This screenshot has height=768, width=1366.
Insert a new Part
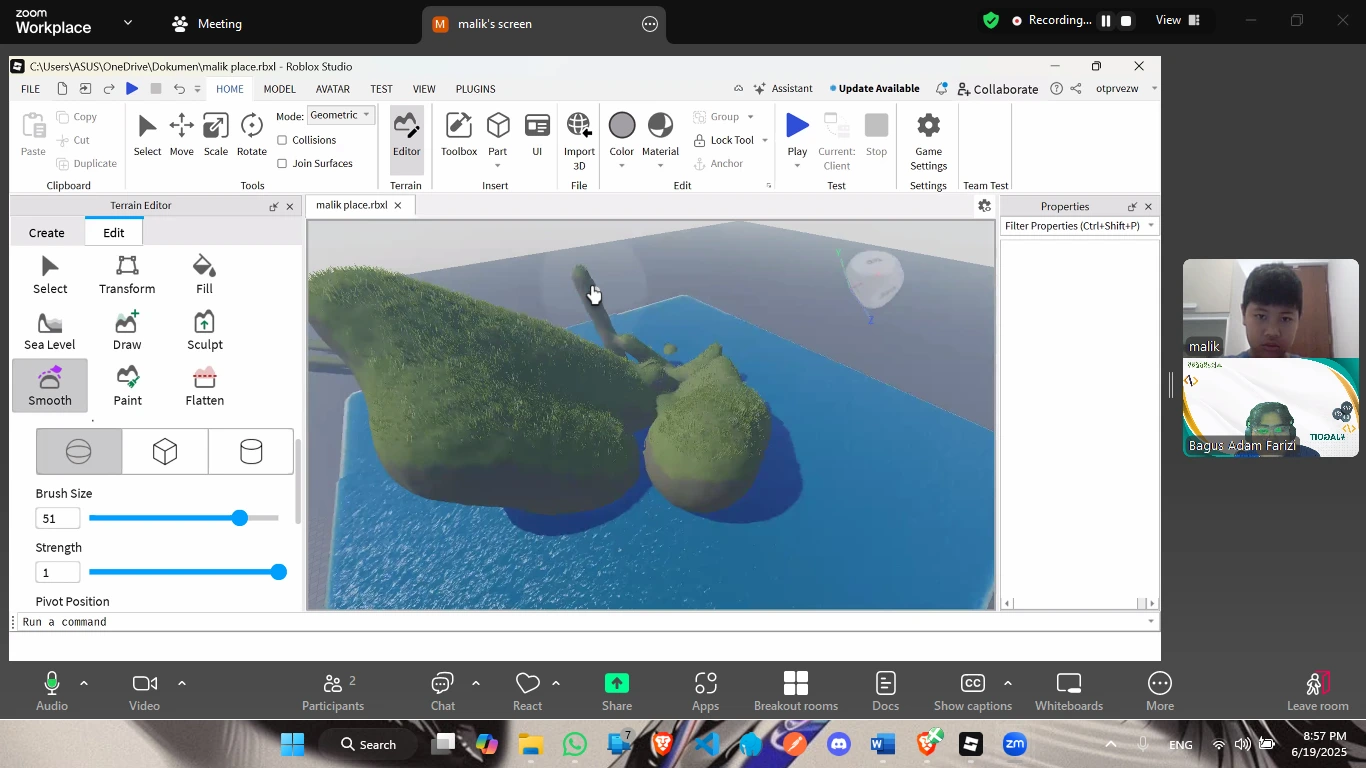coord(498,135)
